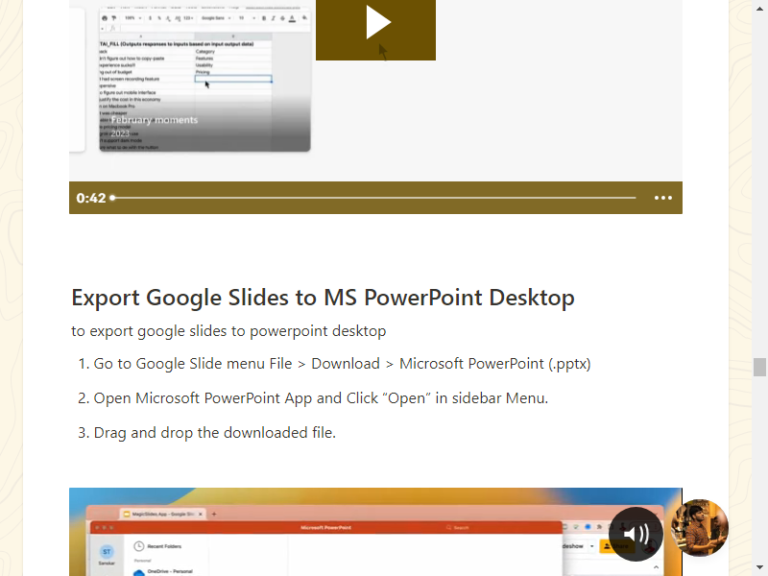The height and width of the screenshot is (576, 768).
Task: Click 'Recent Folders' in the PowerPoint screenshot
Action: (164, 546)
